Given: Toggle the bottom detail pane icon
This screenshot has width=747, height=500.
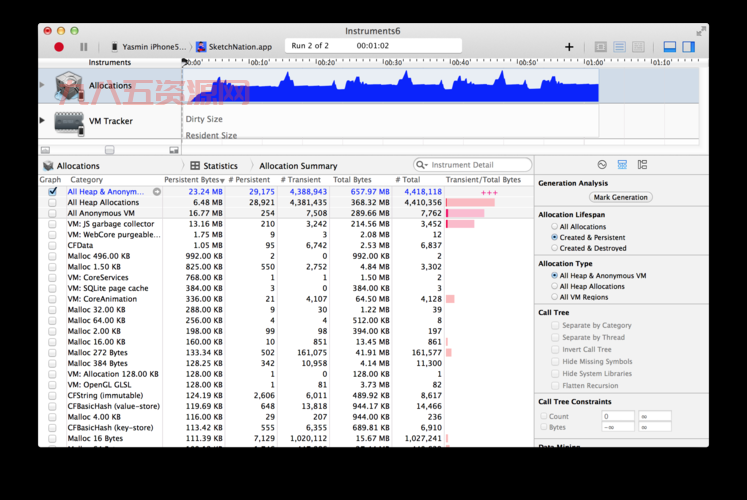Looking at the screenshot, I should 669,47.
